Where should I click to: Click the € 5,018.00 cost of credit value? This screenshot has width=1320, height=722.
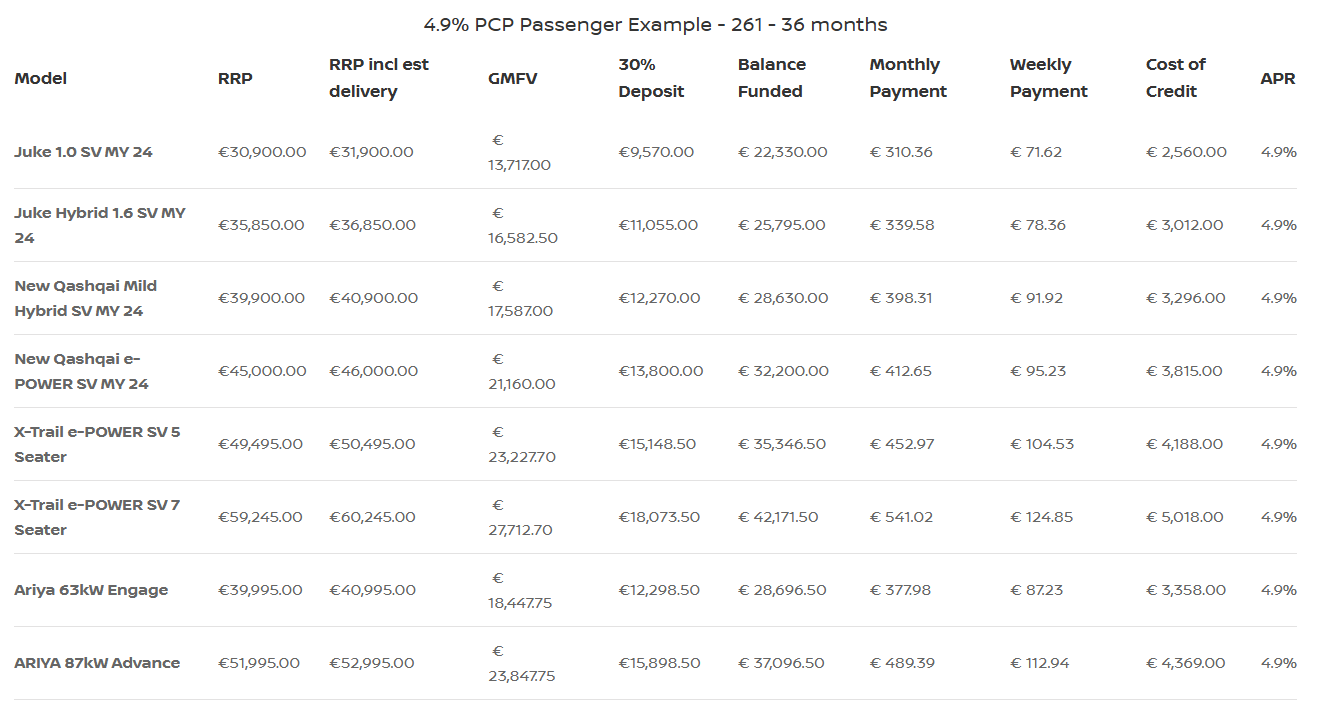coord(1185,517)
